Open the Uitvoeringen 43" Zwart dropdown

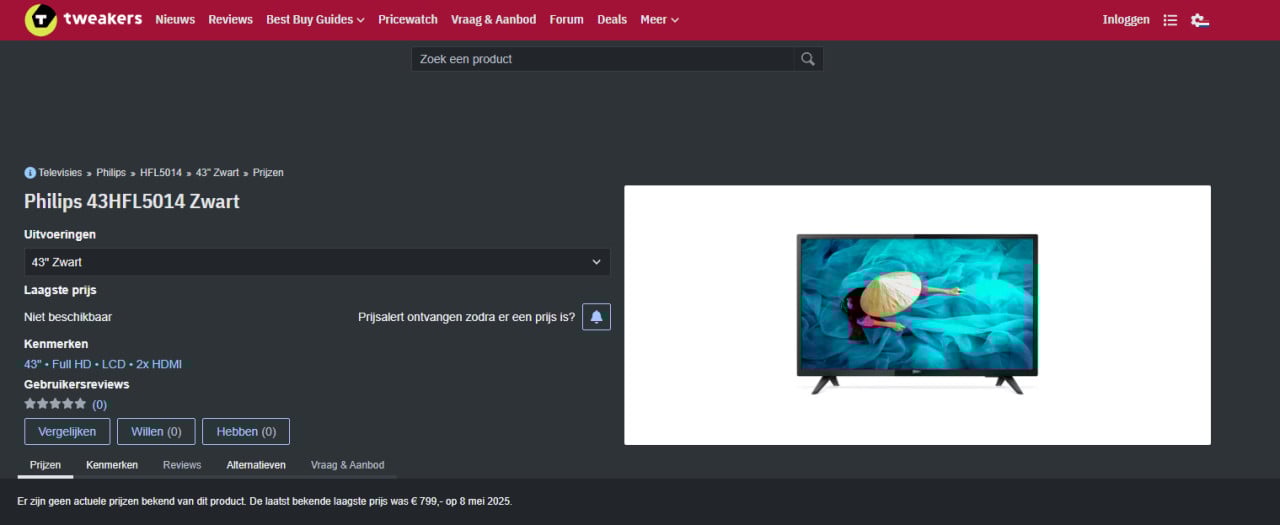click(x=317, y=262)
